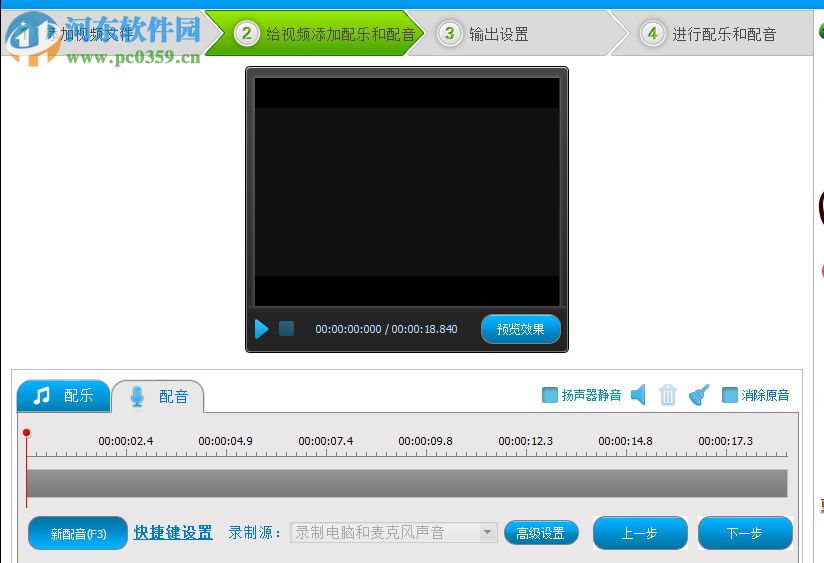
Task: Open the 快捷键设置 shortcut settings link
Action: pyautogui.click(x=173, y=533)
